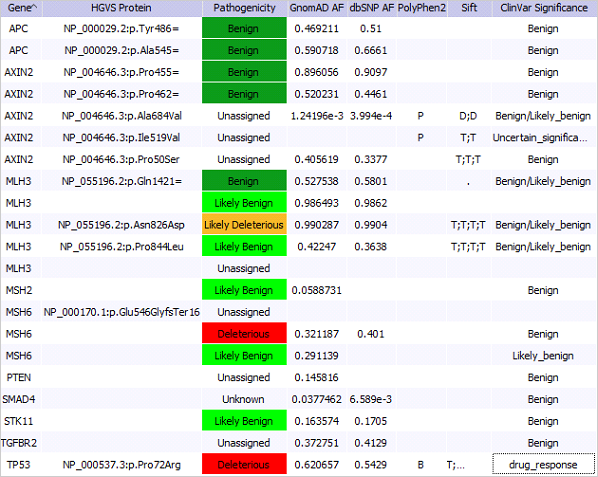Select the TGFBR2 gene cell
Image resolution: width=598 pixels, height=477 pixels.
pos(19,443)
